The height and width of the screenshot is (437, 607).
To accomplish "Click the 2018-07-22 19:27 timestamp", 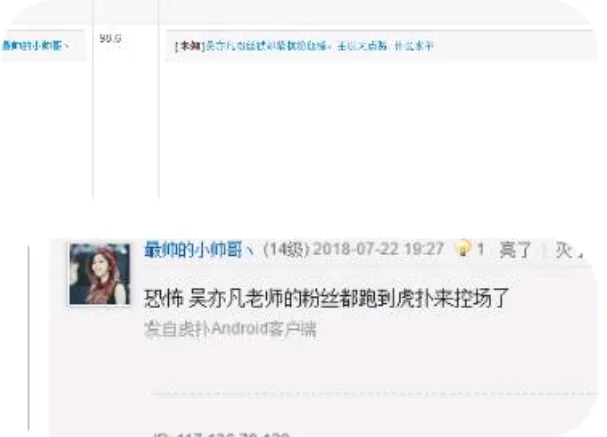I will [378, 249].
